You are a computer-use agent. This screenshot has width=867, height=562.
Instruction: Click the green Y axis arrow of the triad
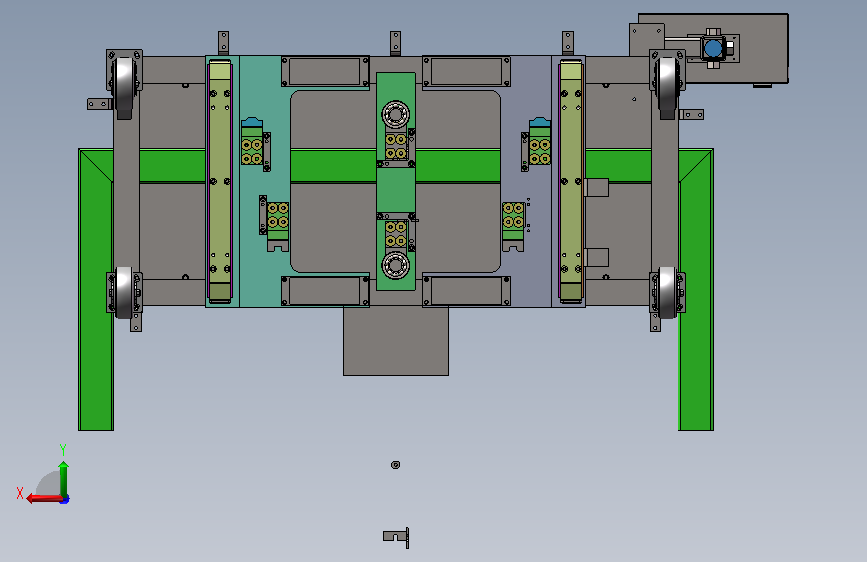click(x=64, y=479)
